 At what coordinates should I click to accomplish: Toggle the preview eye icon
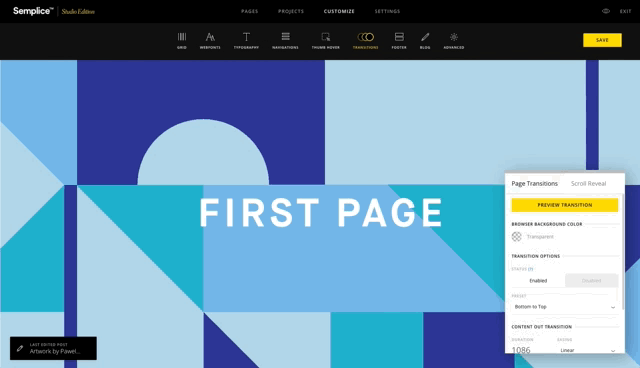[606, 11]
